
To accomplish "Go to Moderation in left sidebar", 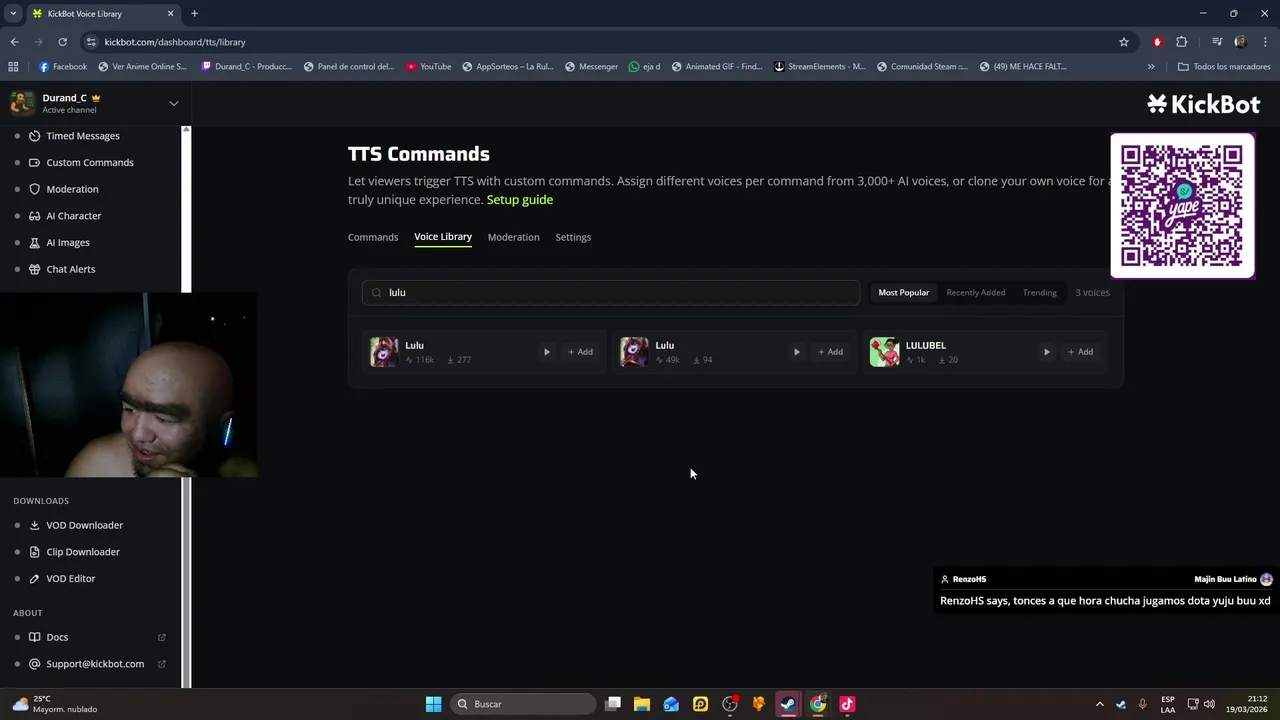I will coord(72,189).
